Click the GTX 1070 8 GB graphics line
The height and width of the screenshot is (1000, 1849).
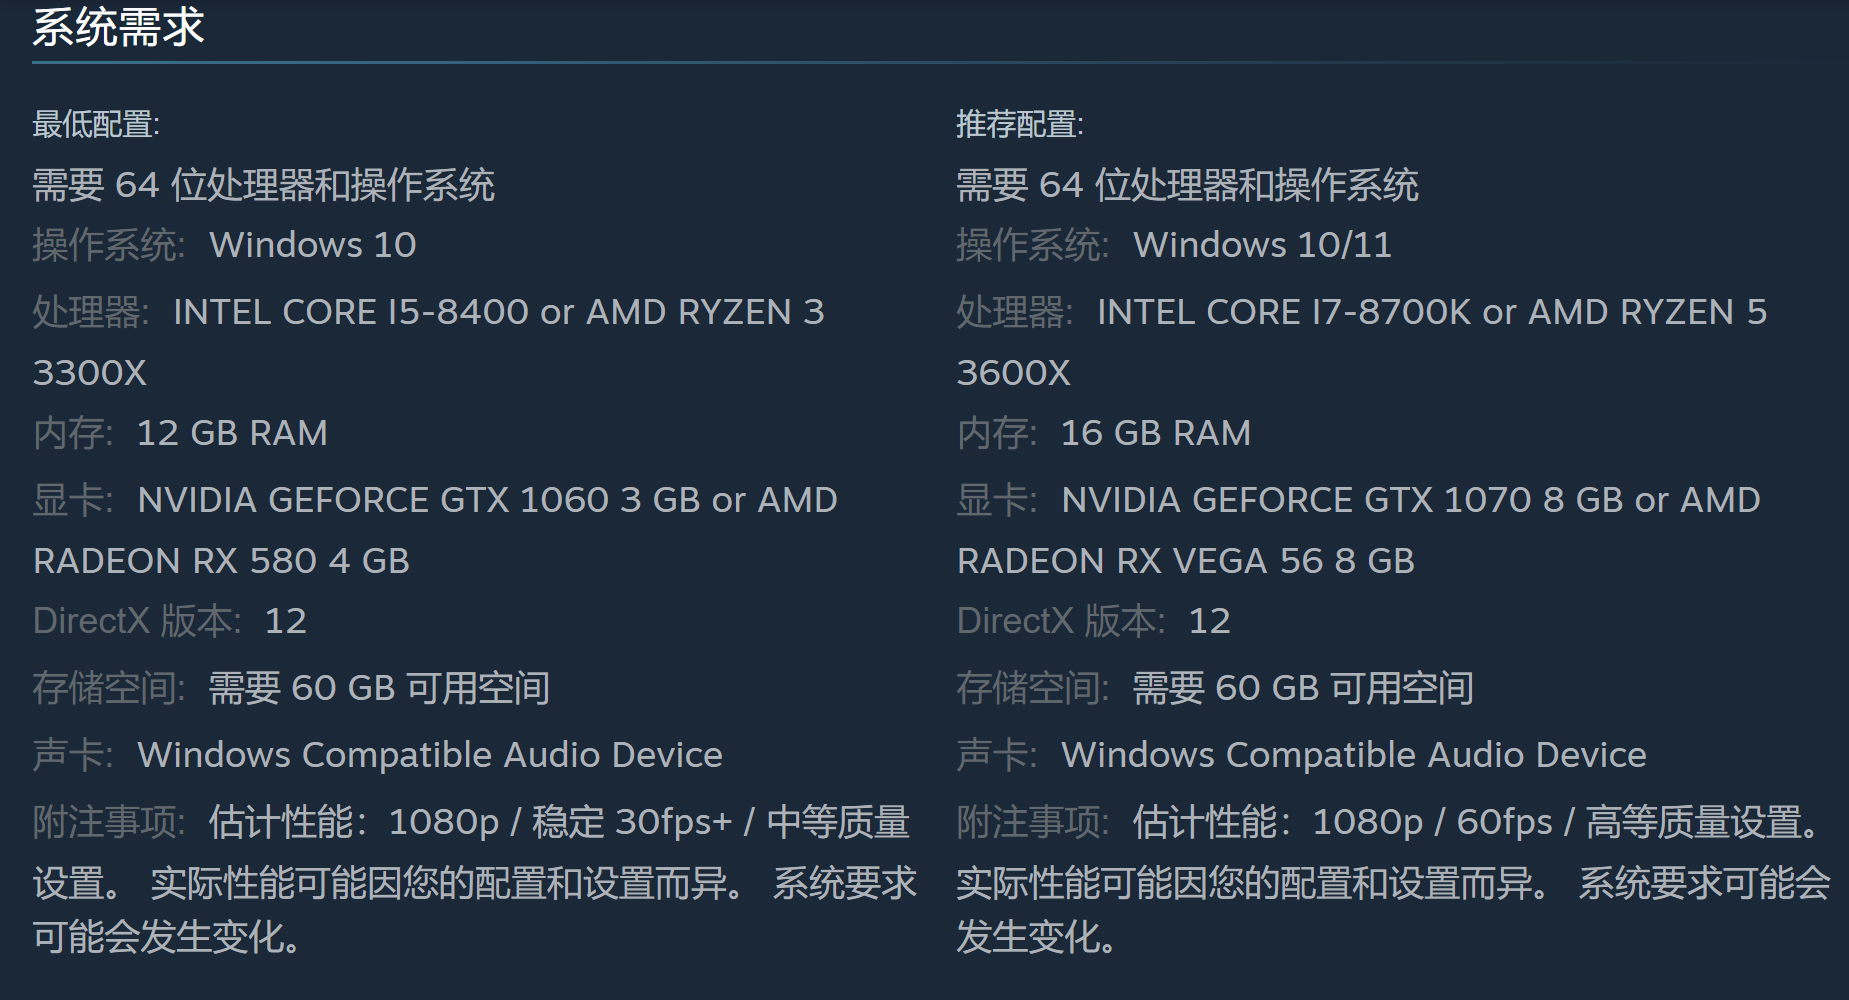(1410, 500)
